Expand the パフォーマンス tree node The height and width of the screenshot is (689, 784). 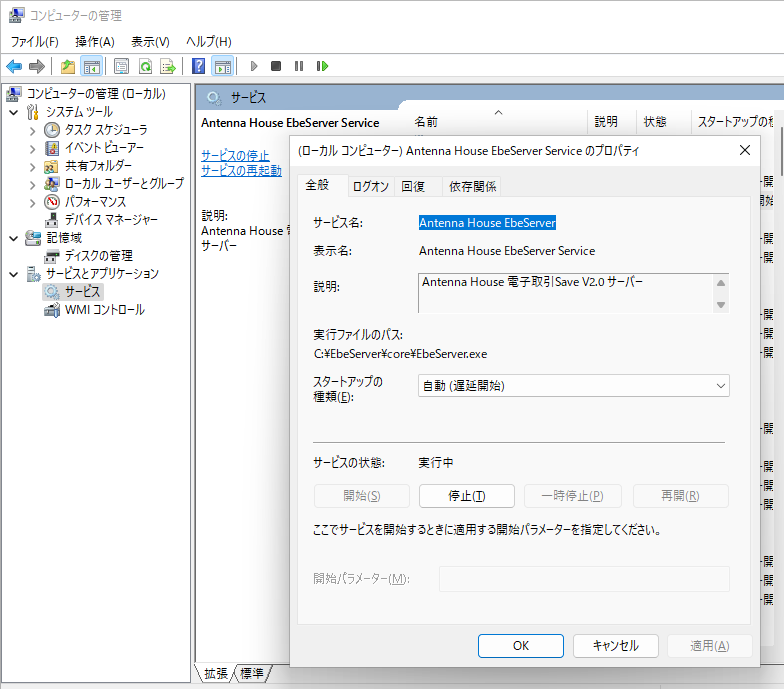coord(32,202)
